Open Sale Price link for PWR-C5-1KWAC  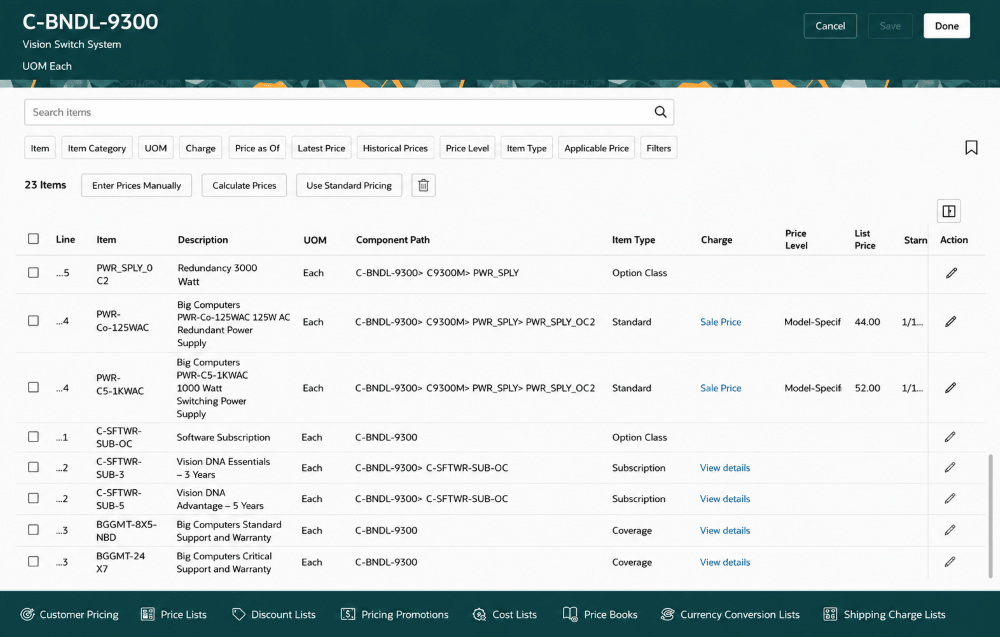[x=721, y=388]
